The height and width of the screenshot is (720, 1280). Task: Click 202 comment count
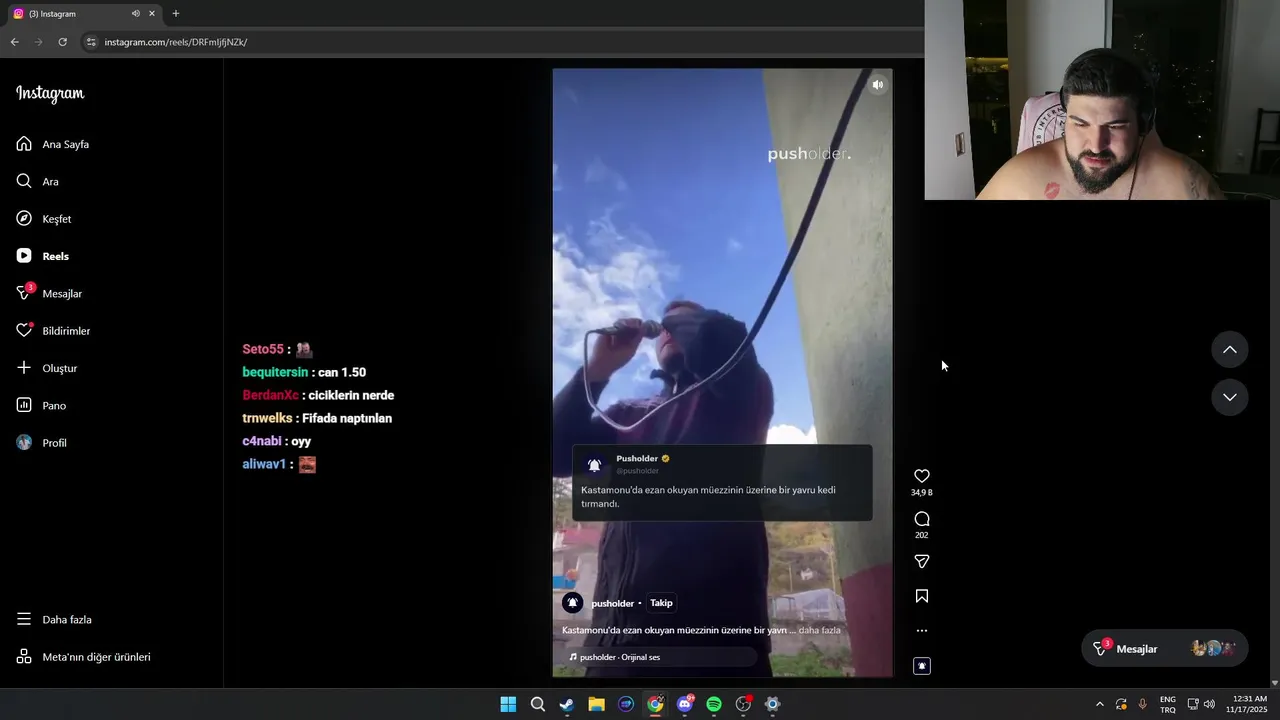pyautogui.click(x=922, y=535)
